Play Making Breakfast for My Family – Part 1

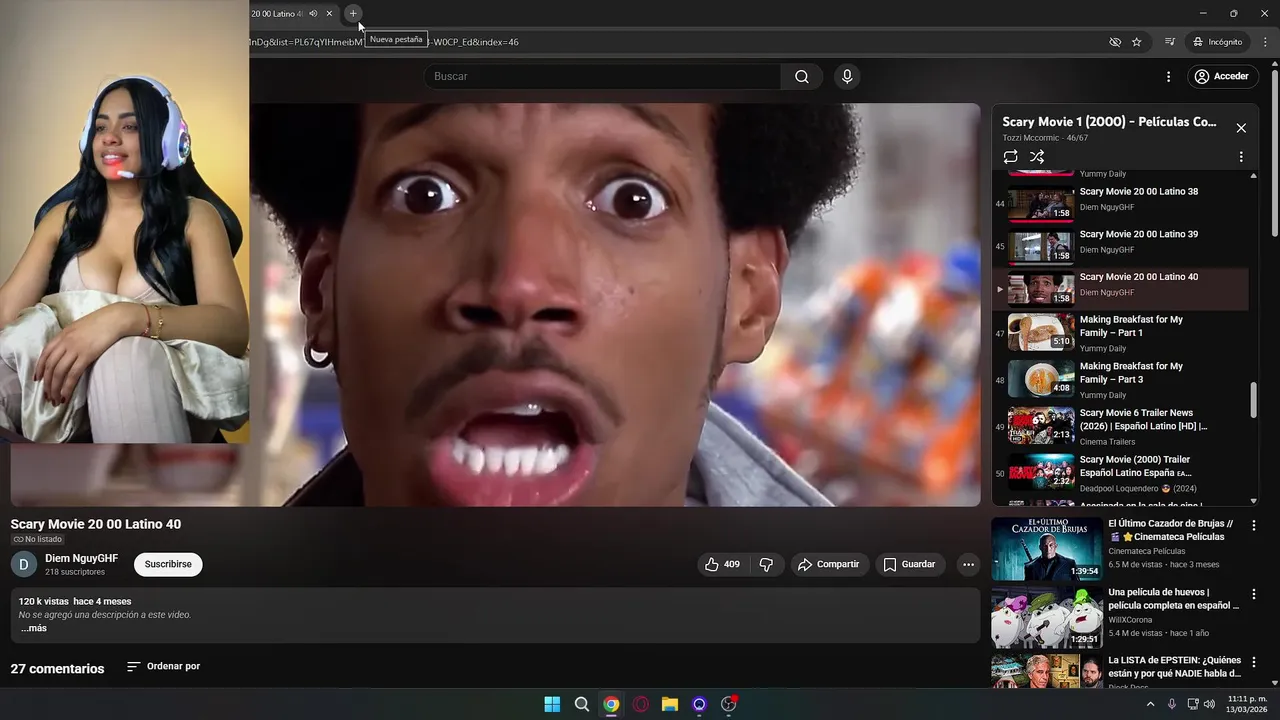pyautogui.click(x=1121, y=333)
